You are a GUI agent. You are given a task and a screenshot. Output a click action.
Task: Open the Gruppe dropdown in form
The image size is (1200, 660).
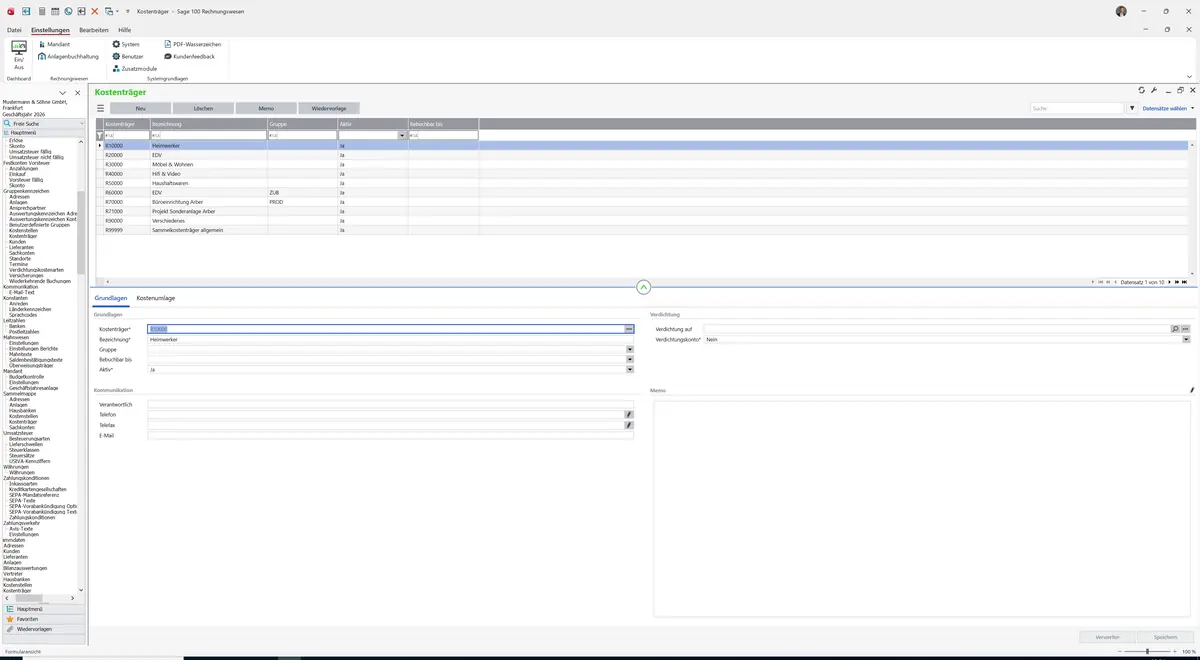630,349
